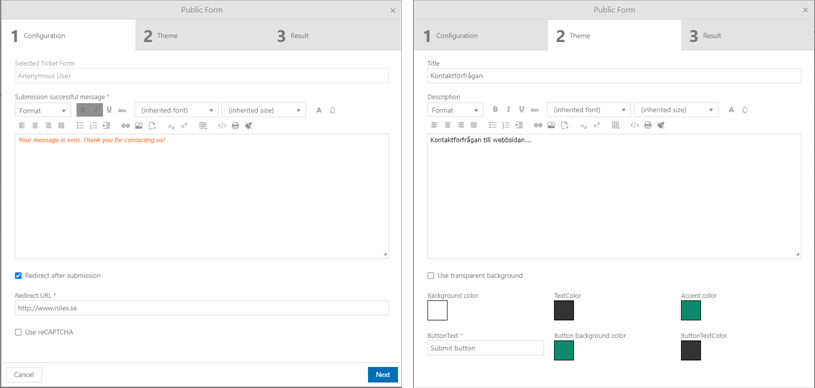Click Print icon in Configuration editor

(x=235, y=126)
